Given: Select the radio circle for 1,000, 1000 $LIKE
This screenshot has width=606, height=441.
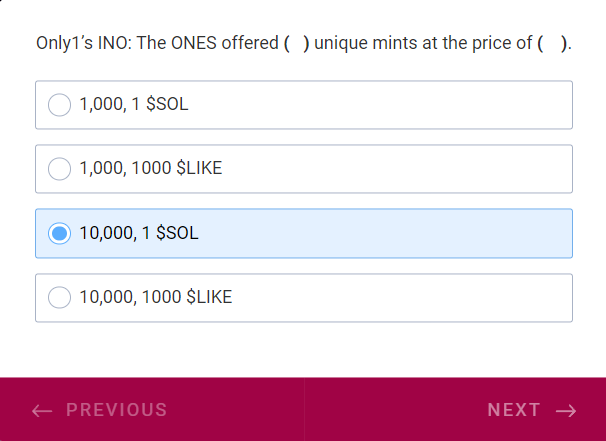Looking at the screenshot, I should tap(60, 169).
